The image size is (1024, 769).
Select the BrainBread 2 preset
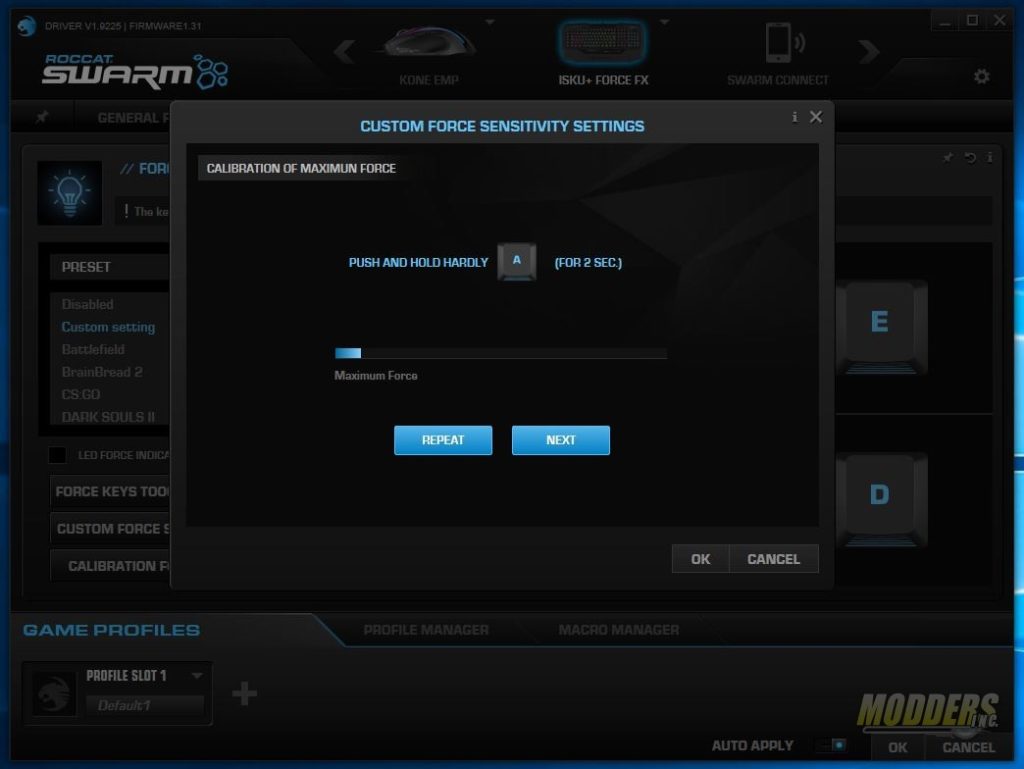tap(102, 372)
